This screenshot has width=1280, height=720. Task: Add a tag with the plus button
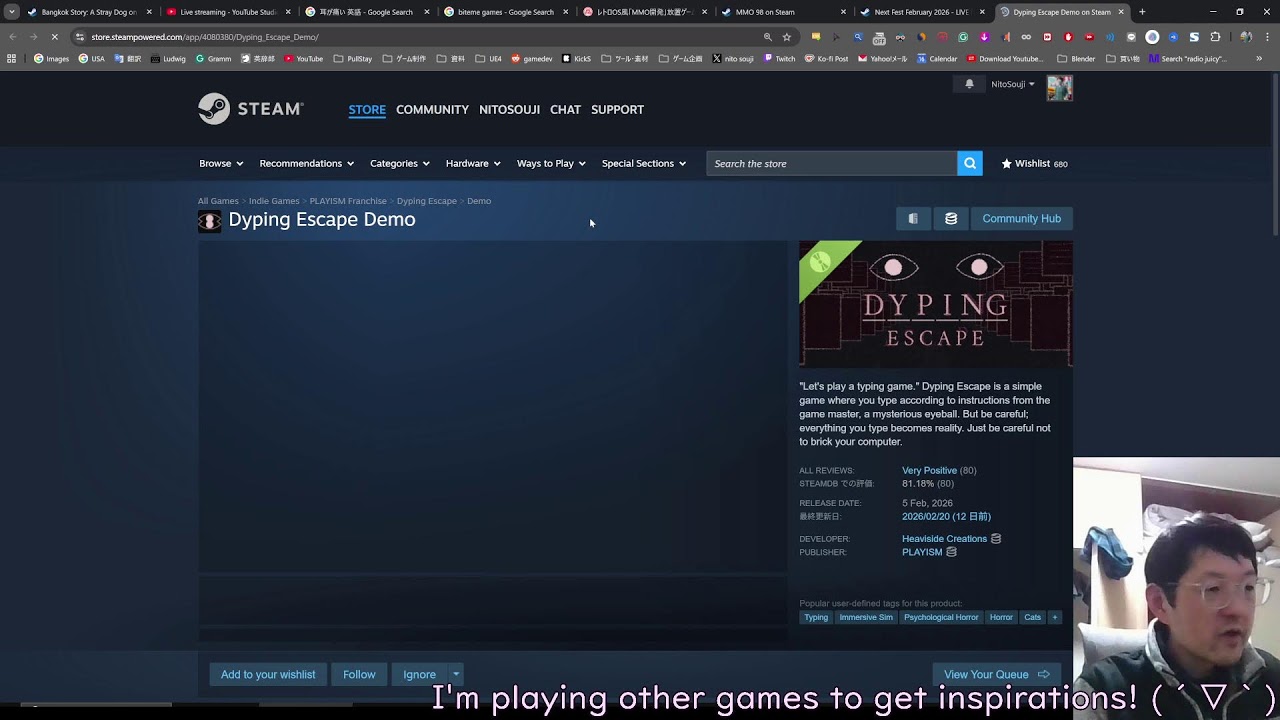point(1054,617)
